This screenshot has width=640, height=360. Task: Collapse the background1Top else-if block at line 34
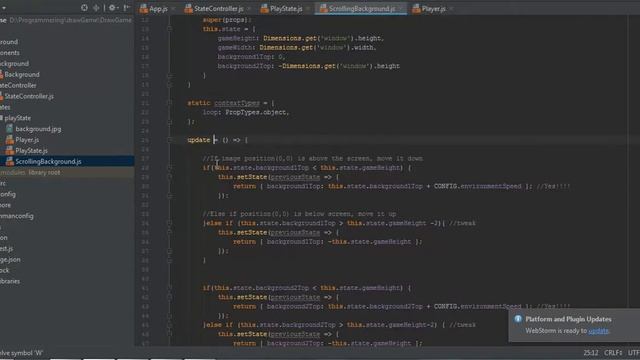point(169,223)
